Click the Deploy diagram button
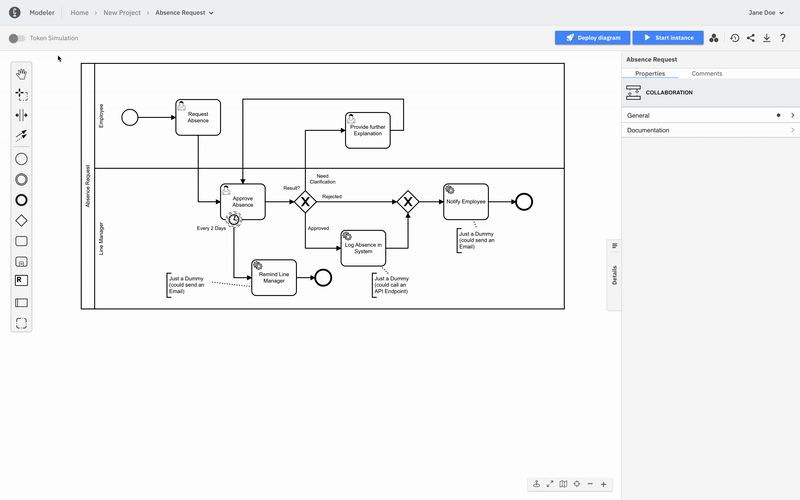 point(594,38)
